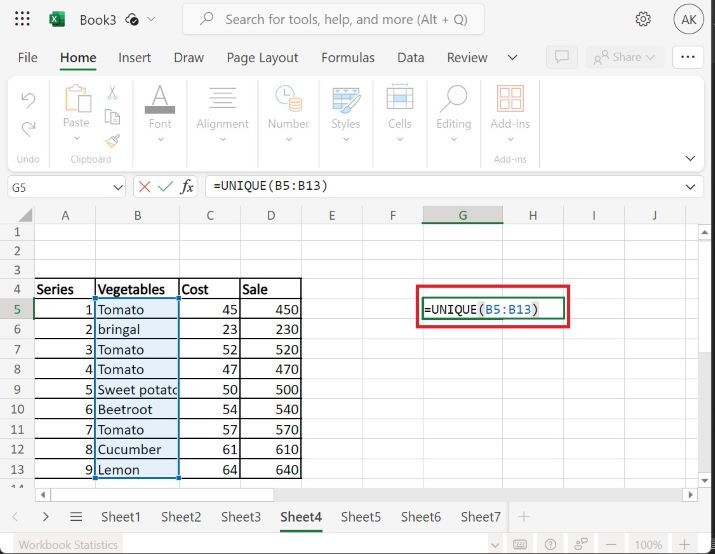Open the Book3 title dropdown chevron
Viewport: 715px width, 554px height.
click(x=151, y=20)
